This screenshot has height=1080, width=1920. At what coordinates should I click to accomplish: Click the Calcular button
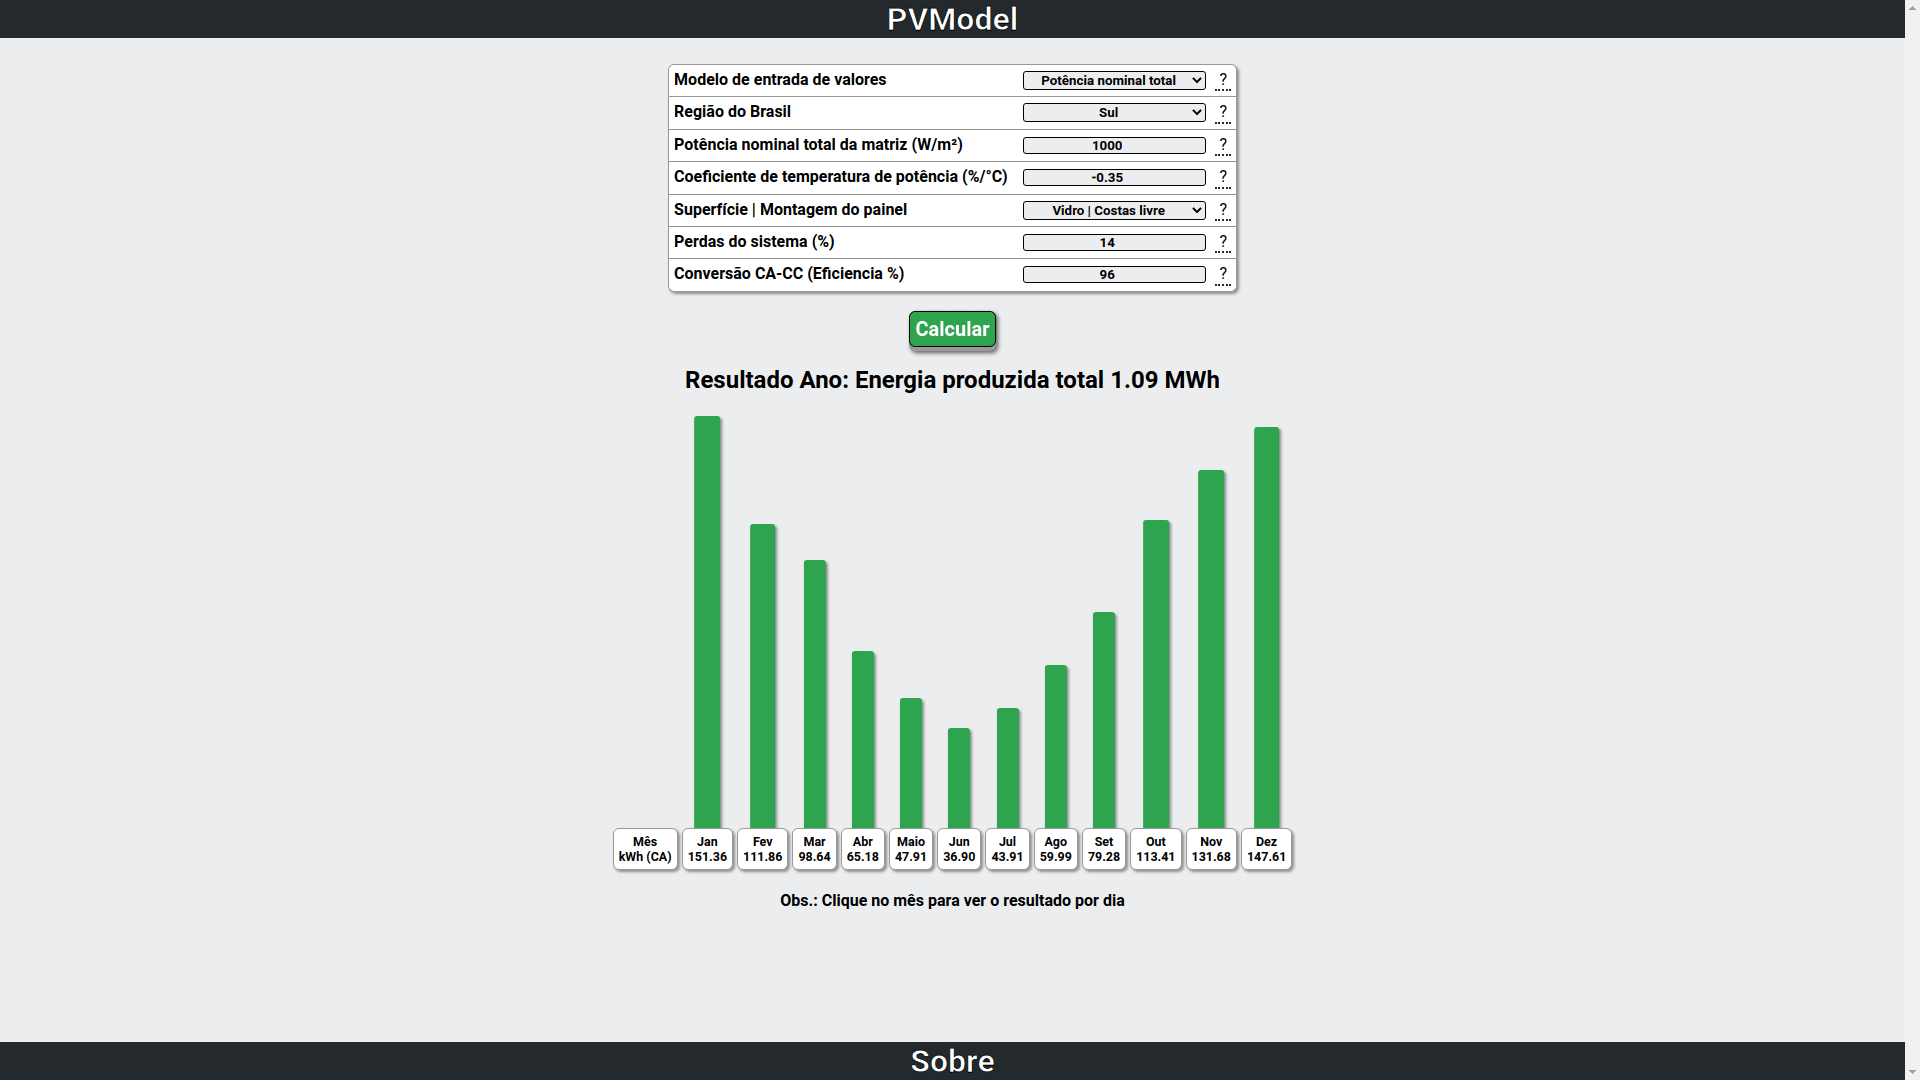pyautogui.click(x=952, y=329)
